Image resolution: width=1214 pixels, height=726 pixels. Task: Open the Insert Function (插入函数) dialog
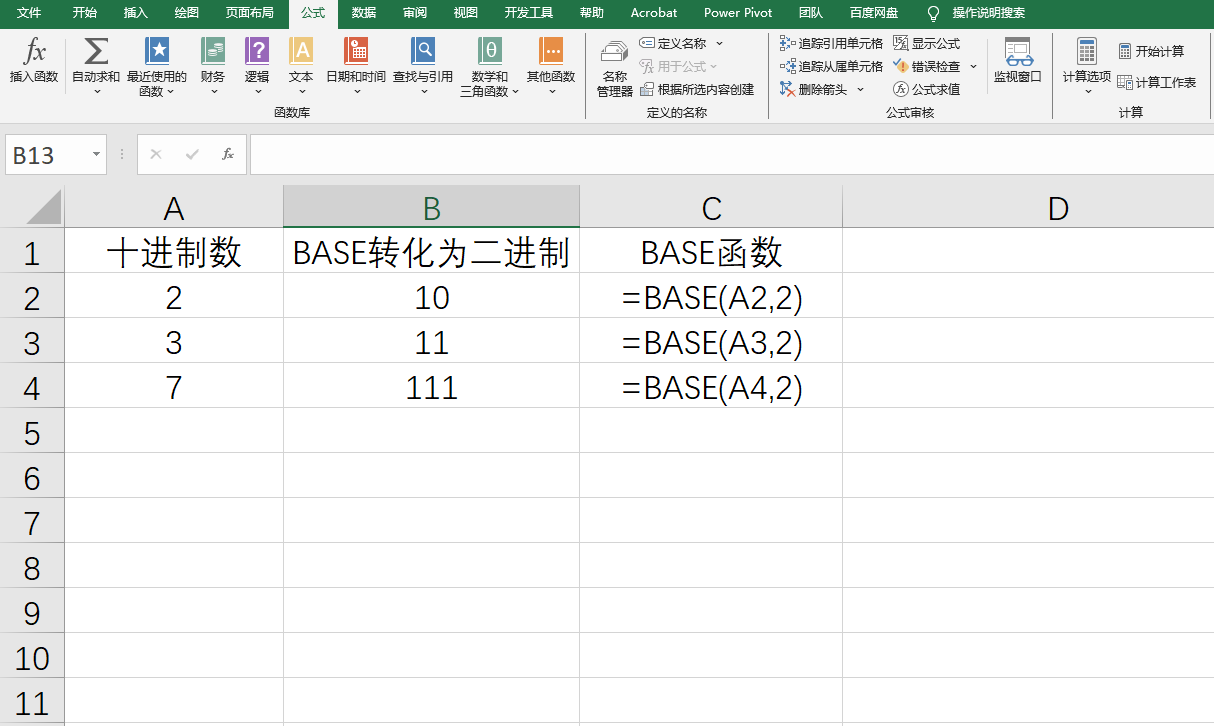tap(34, 60)
